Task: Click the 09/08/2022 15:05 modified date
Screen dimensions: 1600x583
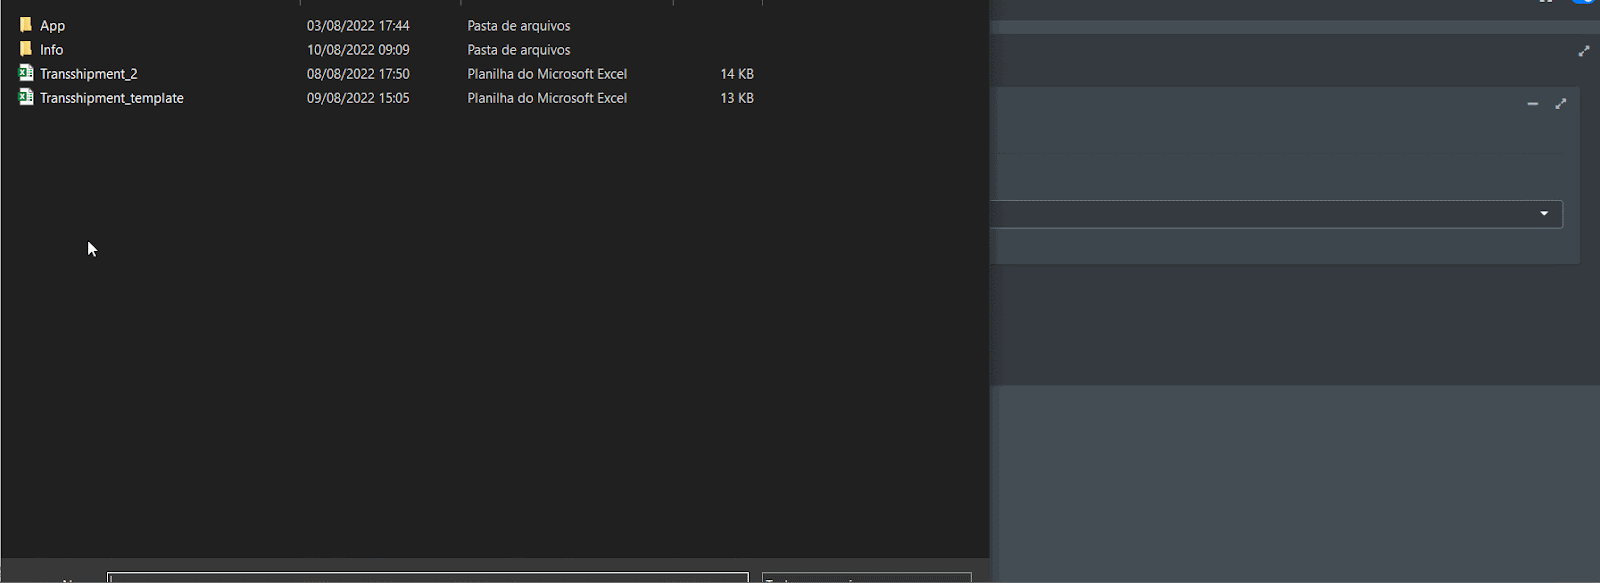Action: 358,98
